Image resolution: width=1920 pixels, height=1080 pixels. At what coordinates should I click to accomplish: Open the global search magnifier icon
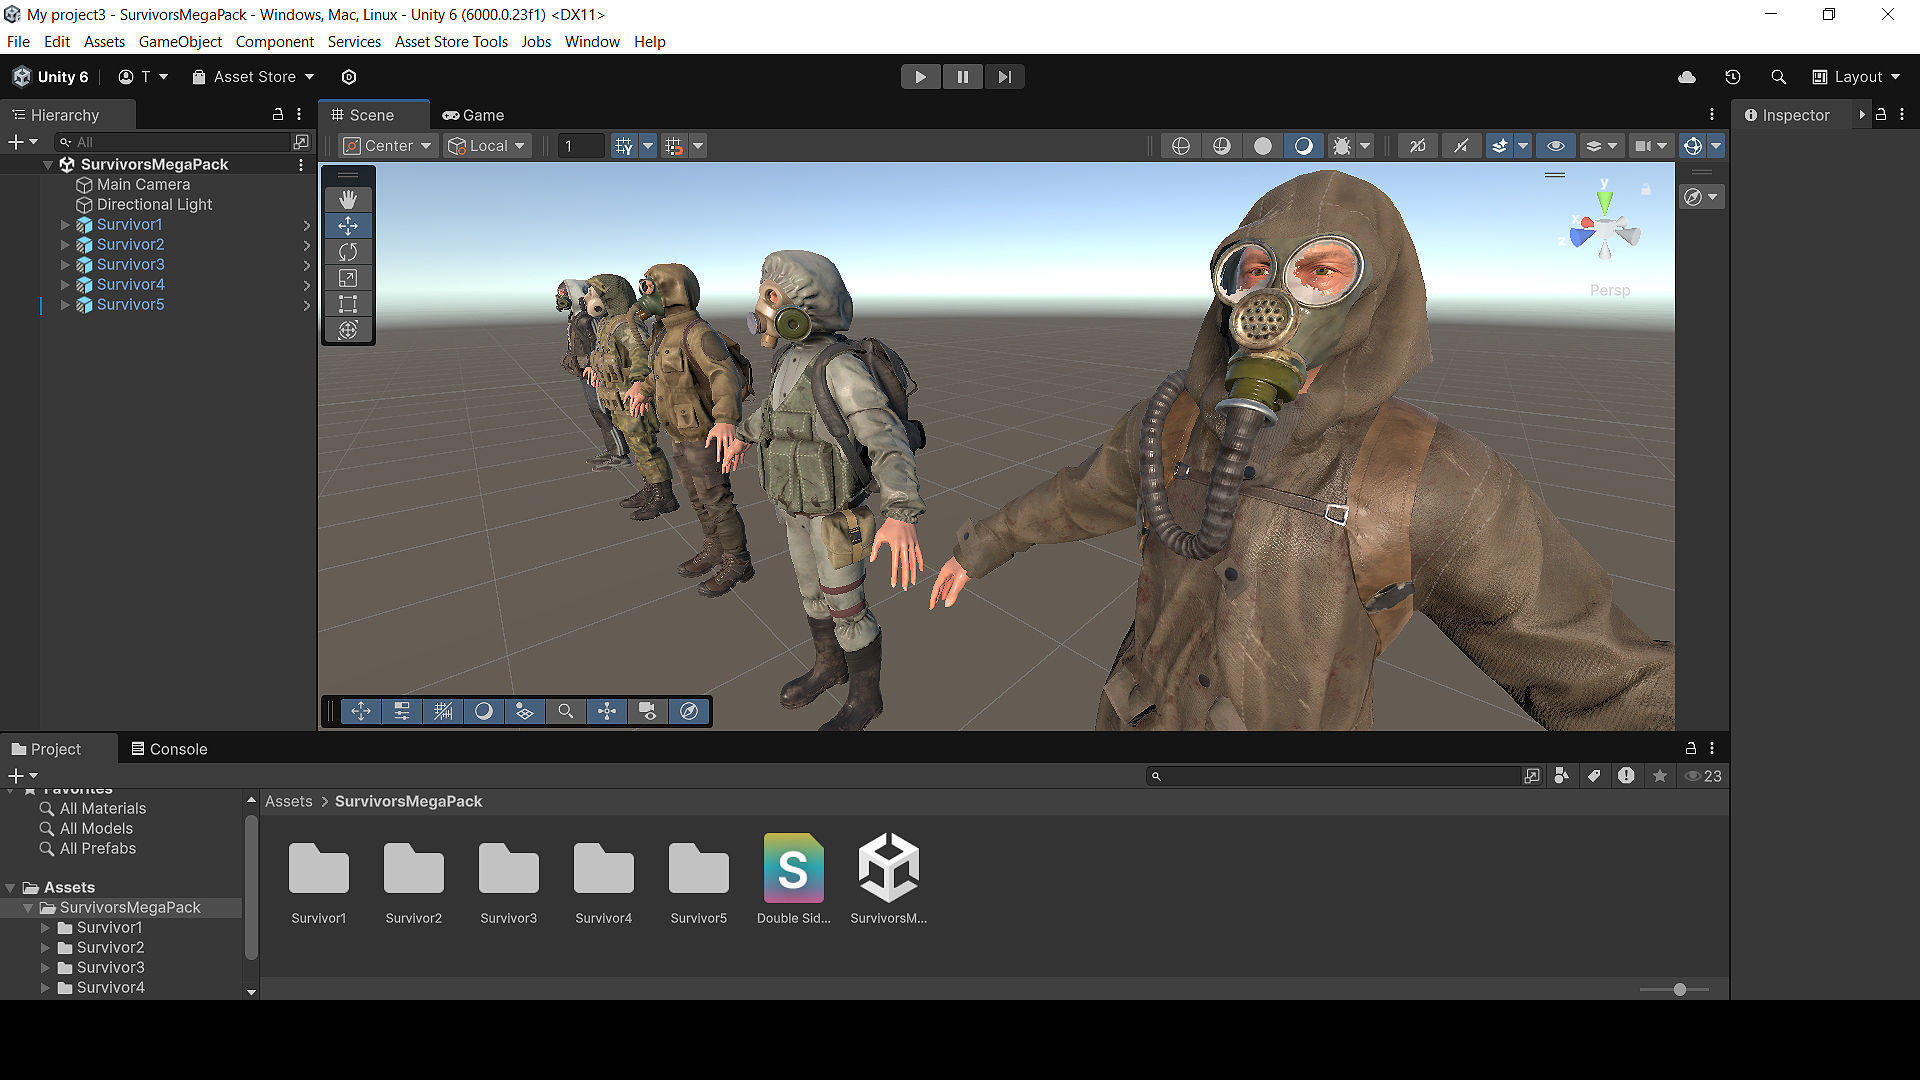pos(1778,77)
